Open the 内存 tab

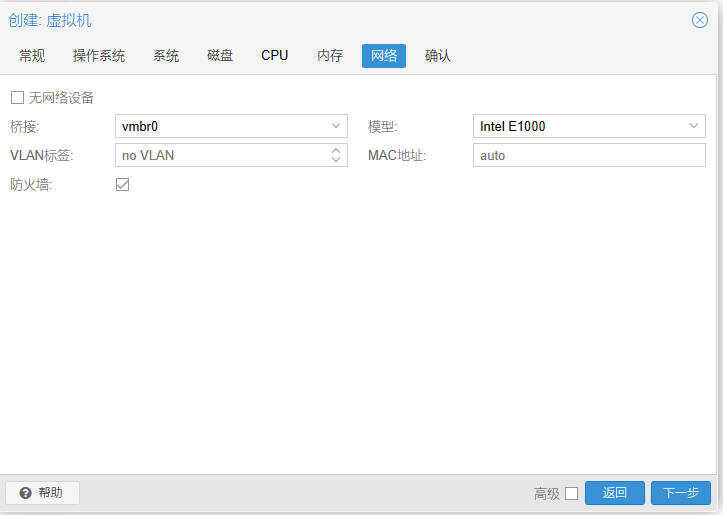[x=330, y=56]
